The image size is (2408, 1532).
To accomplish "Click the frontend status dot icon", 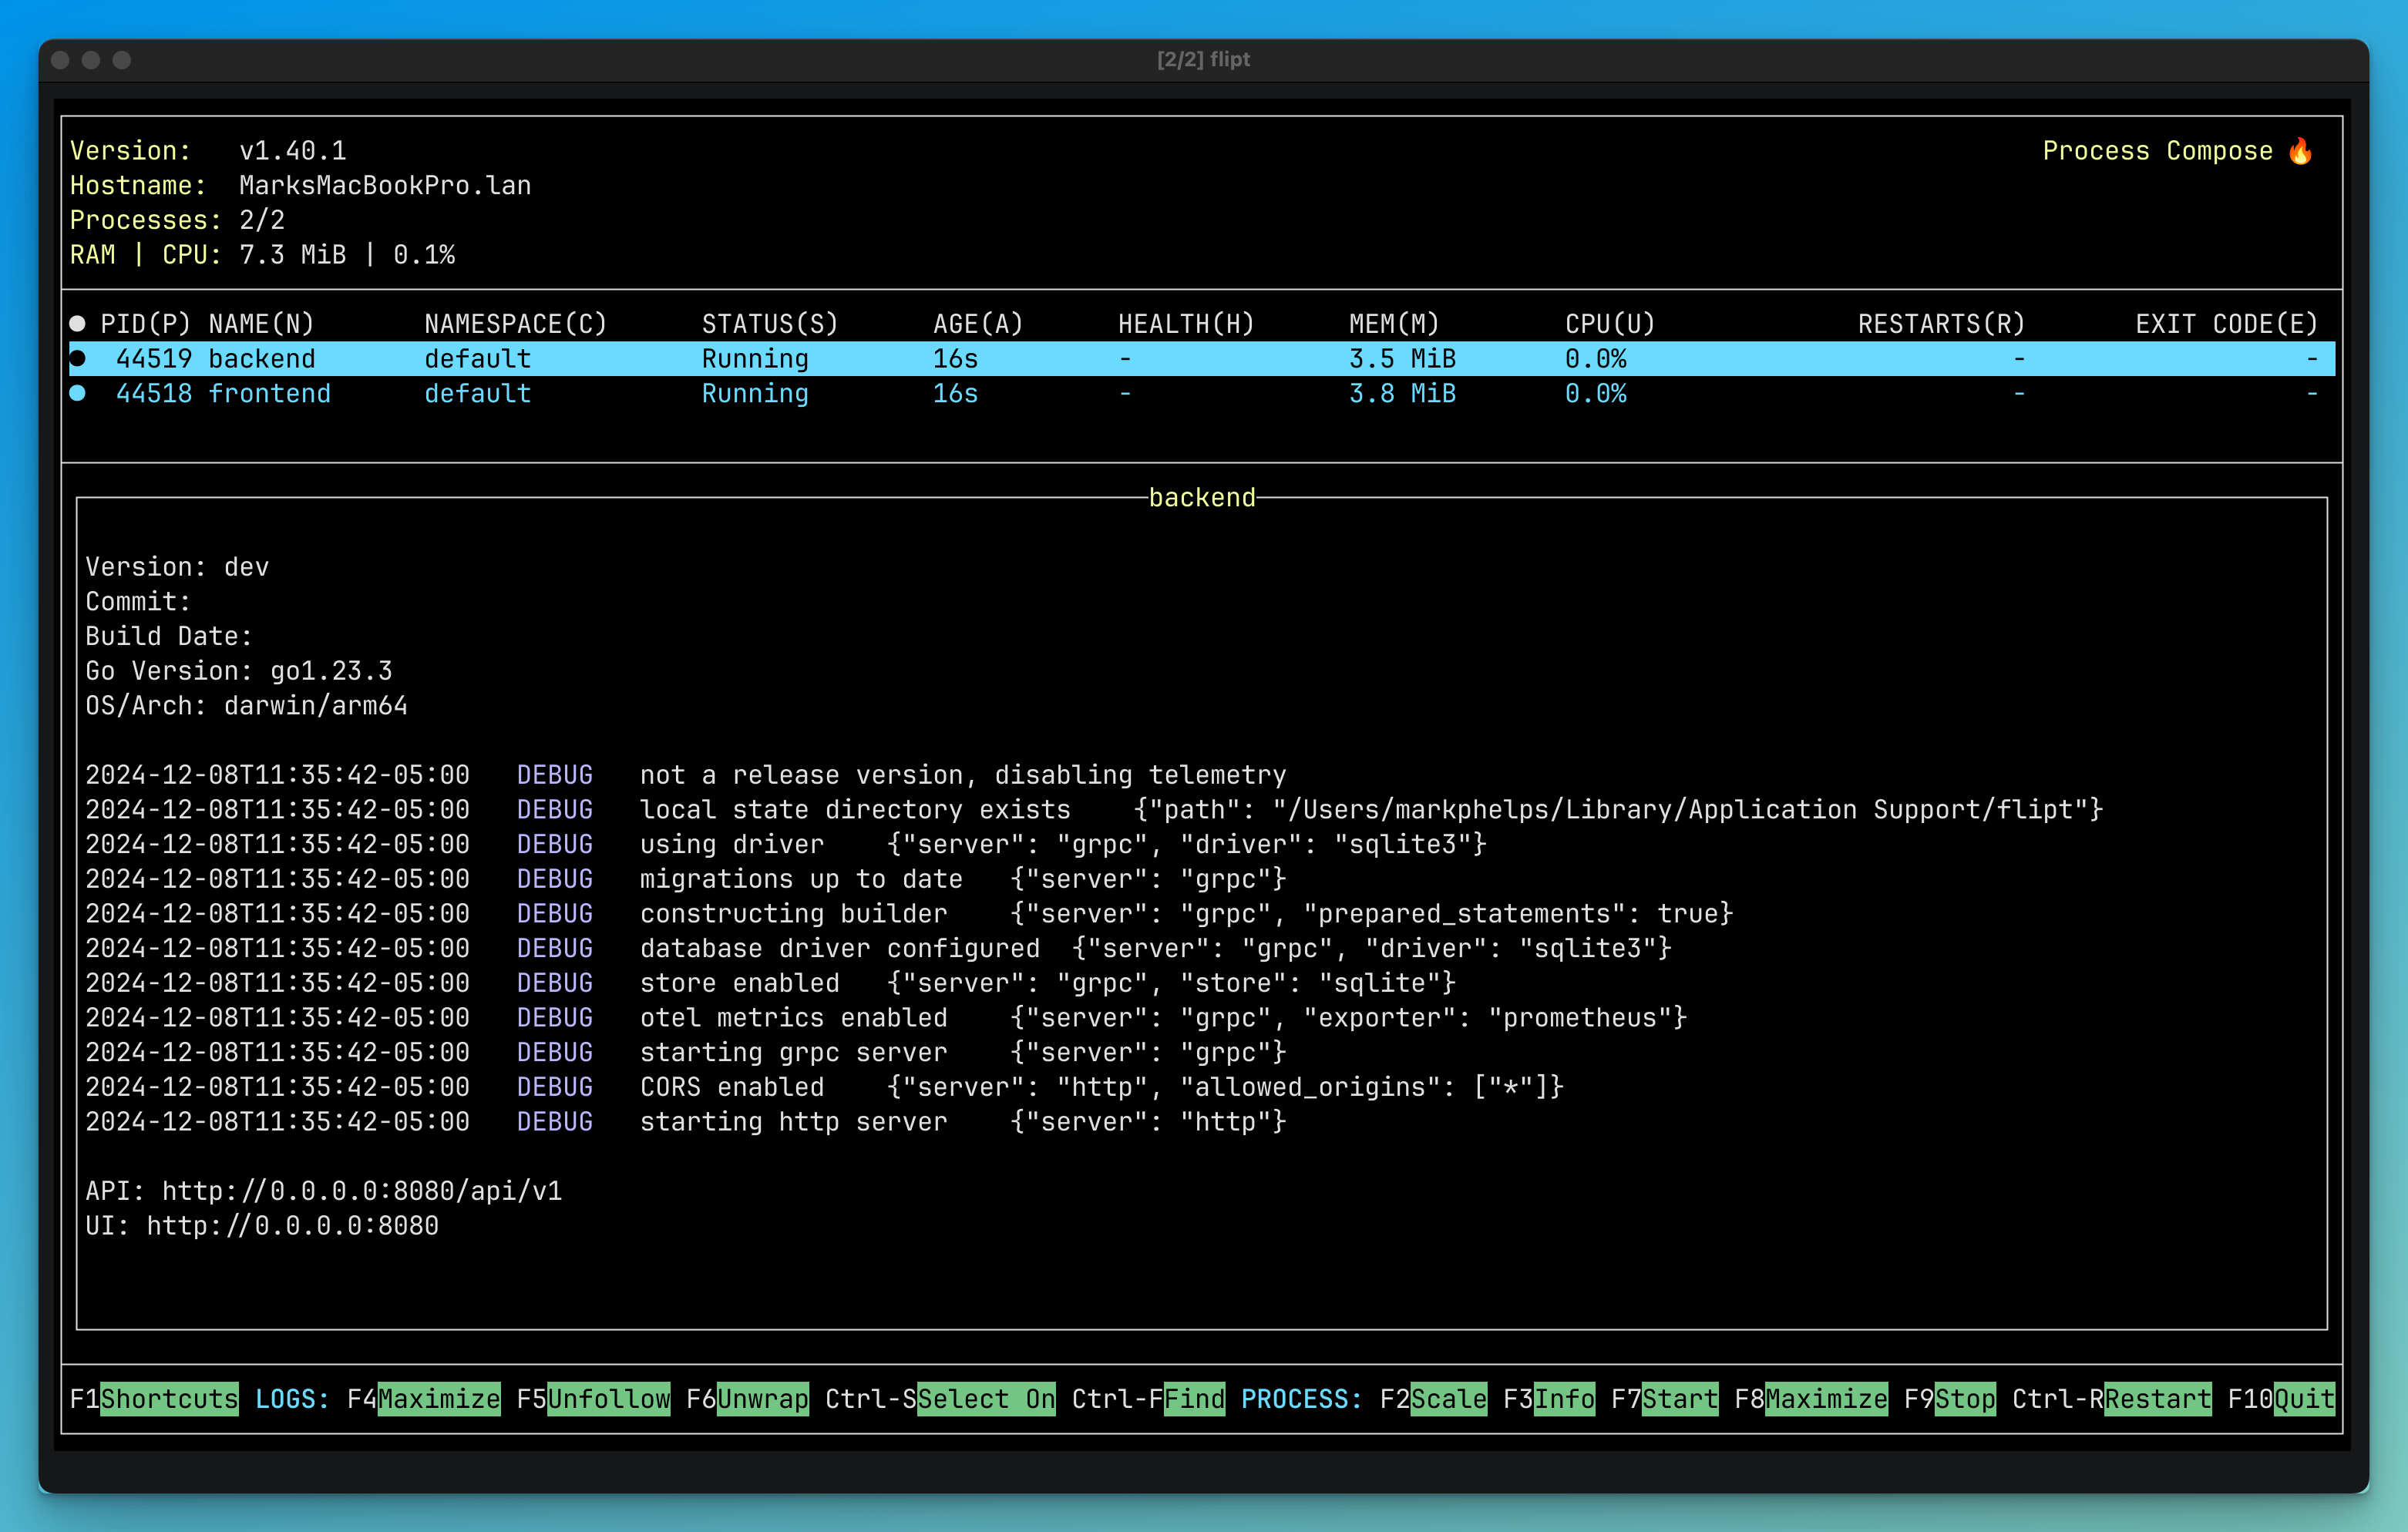I will click(x=77, y=393).
